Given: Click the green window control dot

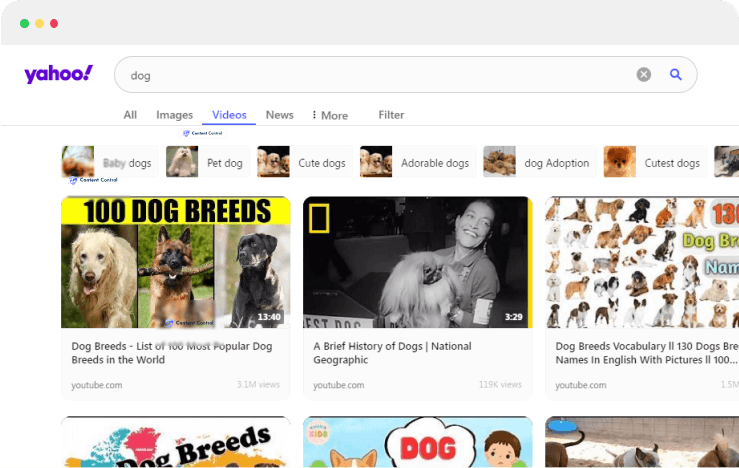Looking at the screenshot, I should (25, 24).
